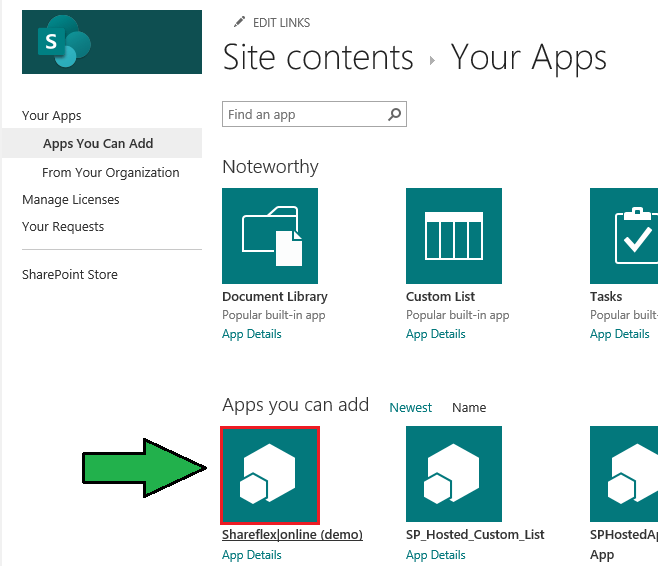Navigate to Site contents breadcrumb
The height and width of the screenshot is (566, 658).
click(318, 58)
